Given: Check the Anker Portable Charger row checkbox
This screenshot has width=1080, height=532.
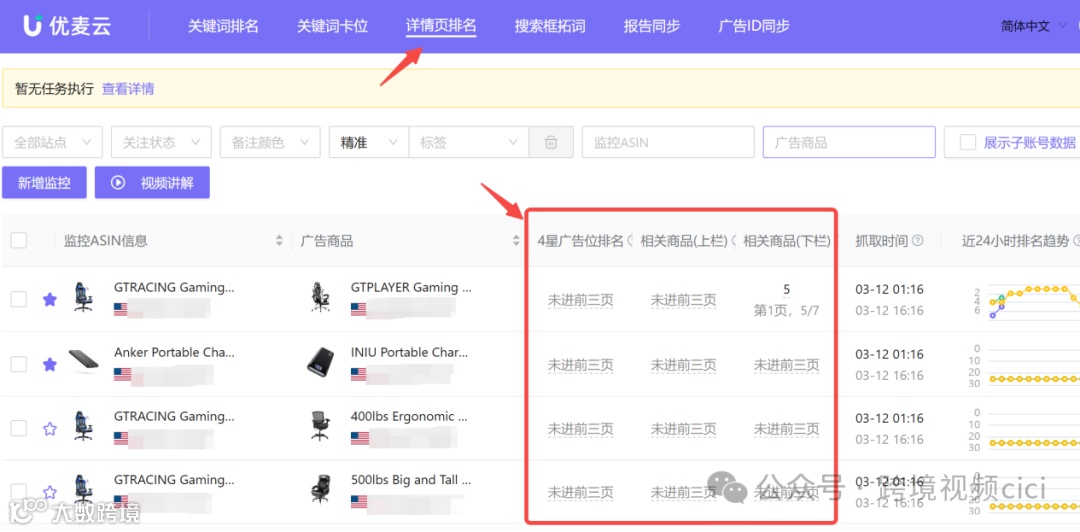Looking at the screenshot, I should click(19, 364).
